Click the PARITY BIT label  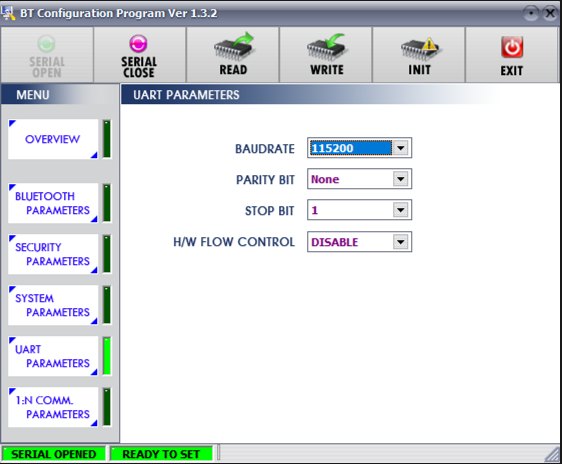(265, 180)
